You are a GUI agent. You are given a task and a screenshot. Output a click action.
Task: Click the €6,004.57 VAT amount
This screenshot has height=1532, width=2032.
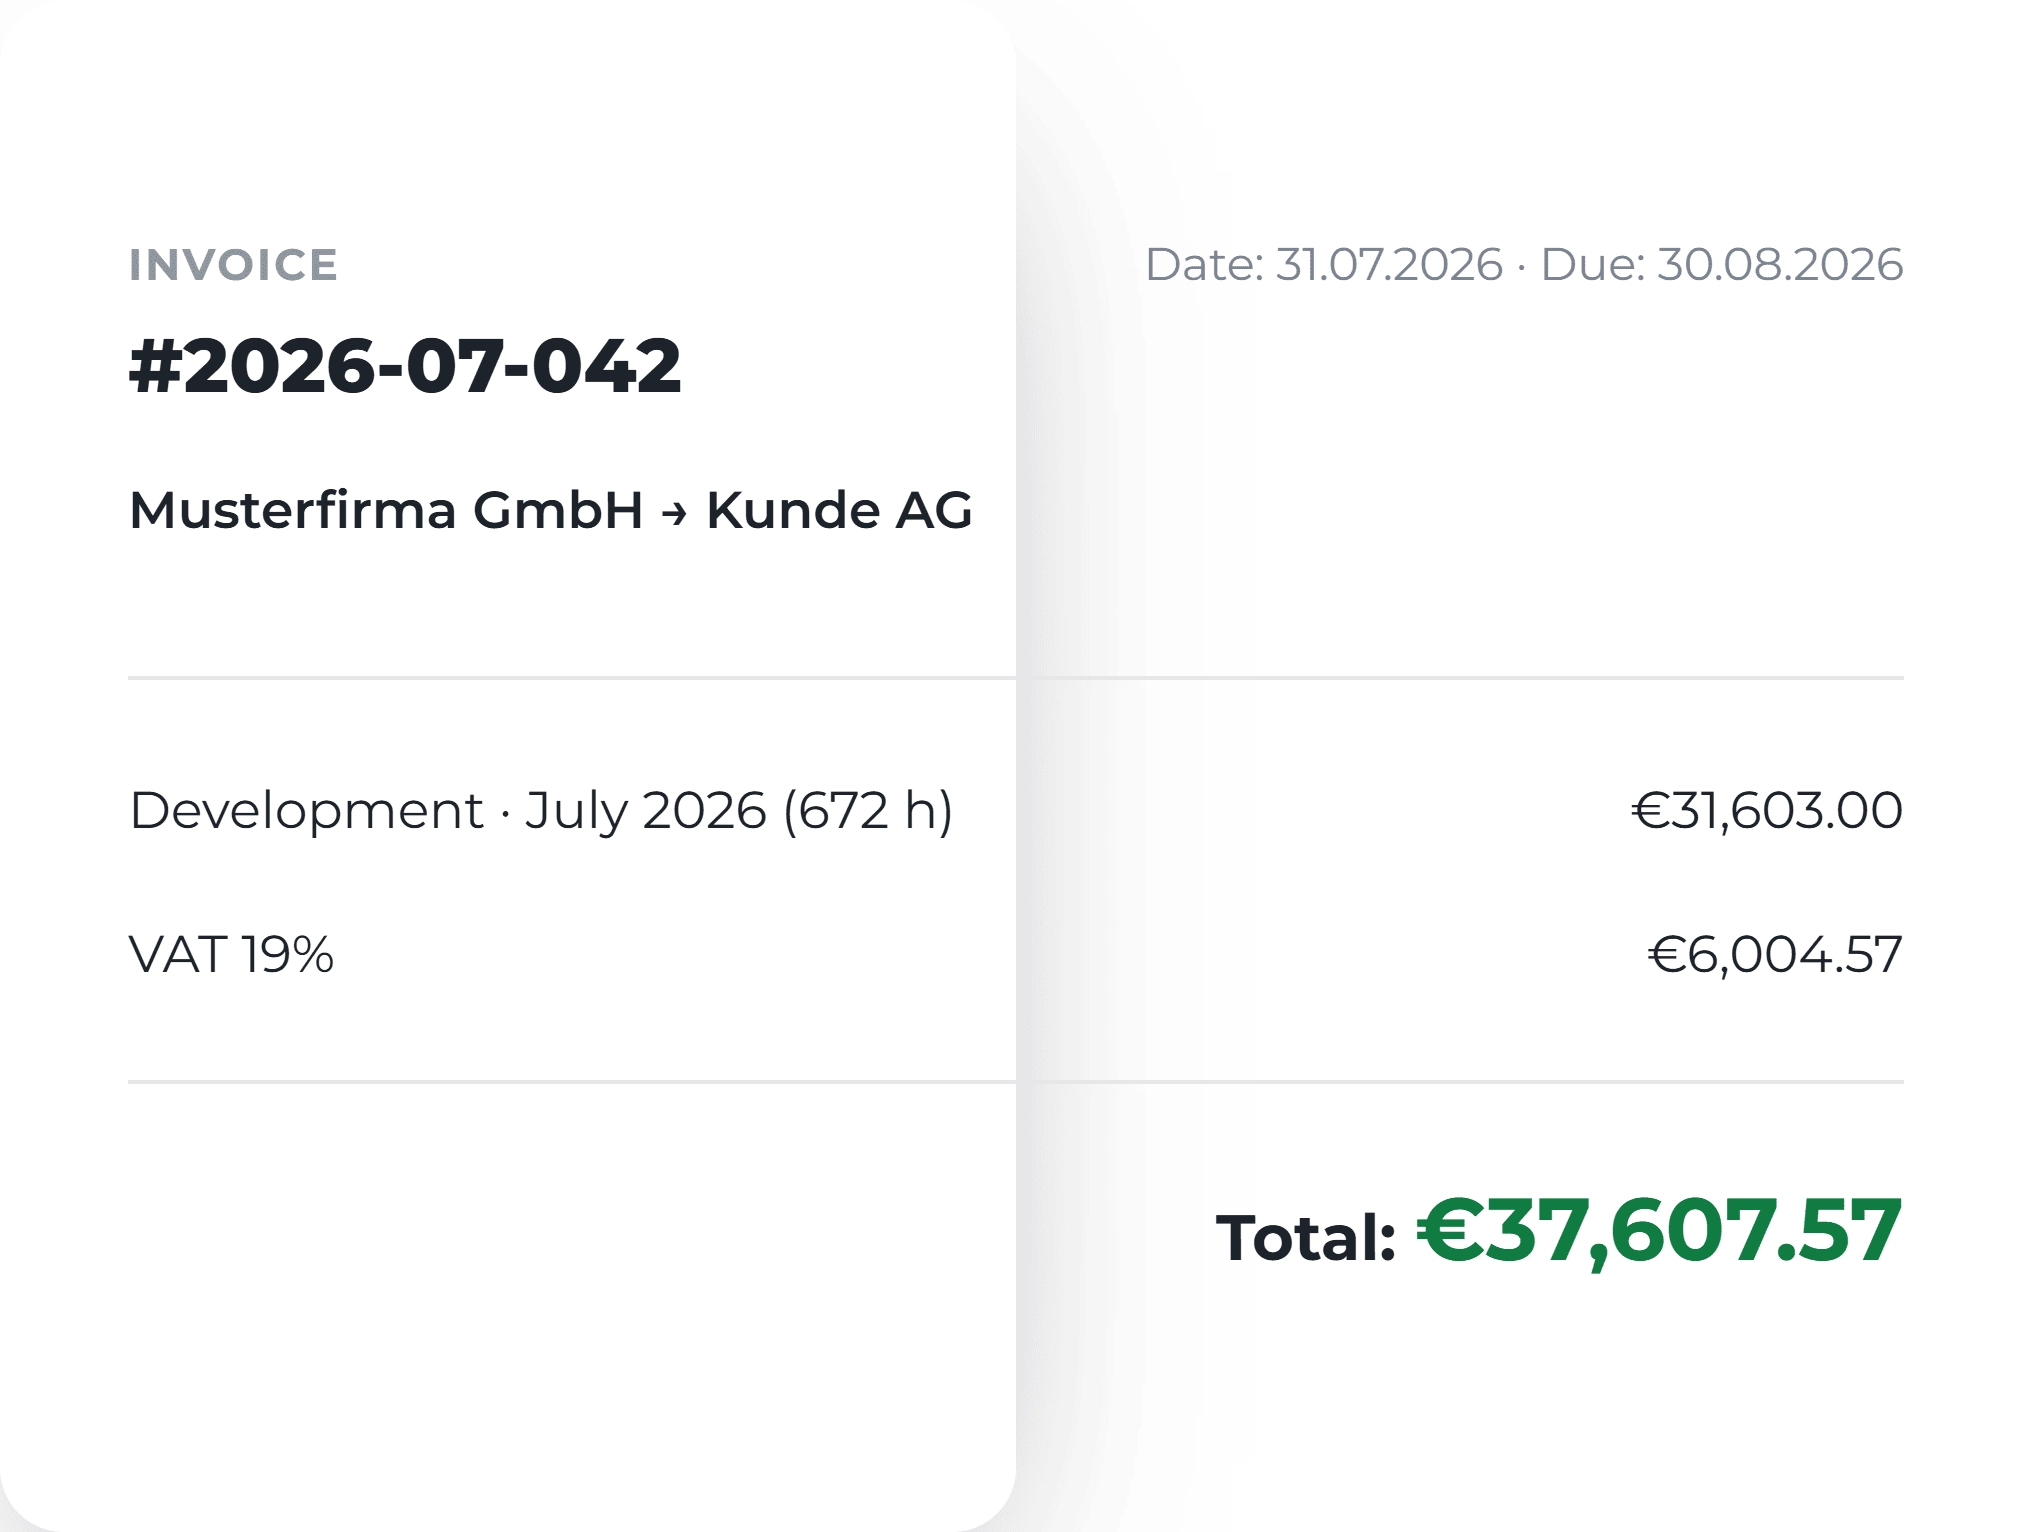[x=1775, y=955]
